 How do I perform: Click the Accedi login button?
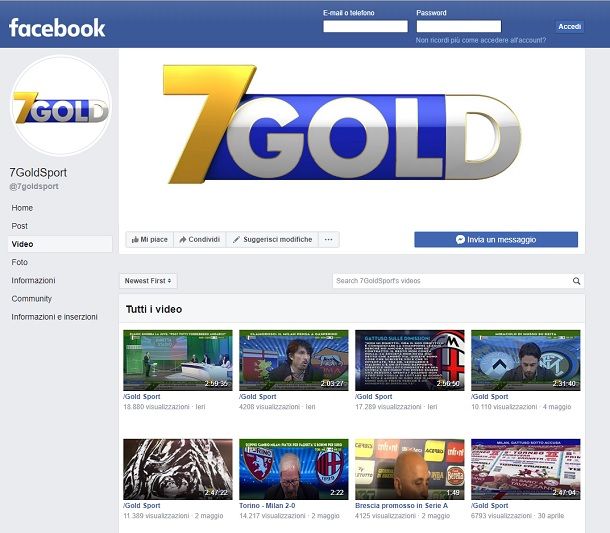point(570,26)
